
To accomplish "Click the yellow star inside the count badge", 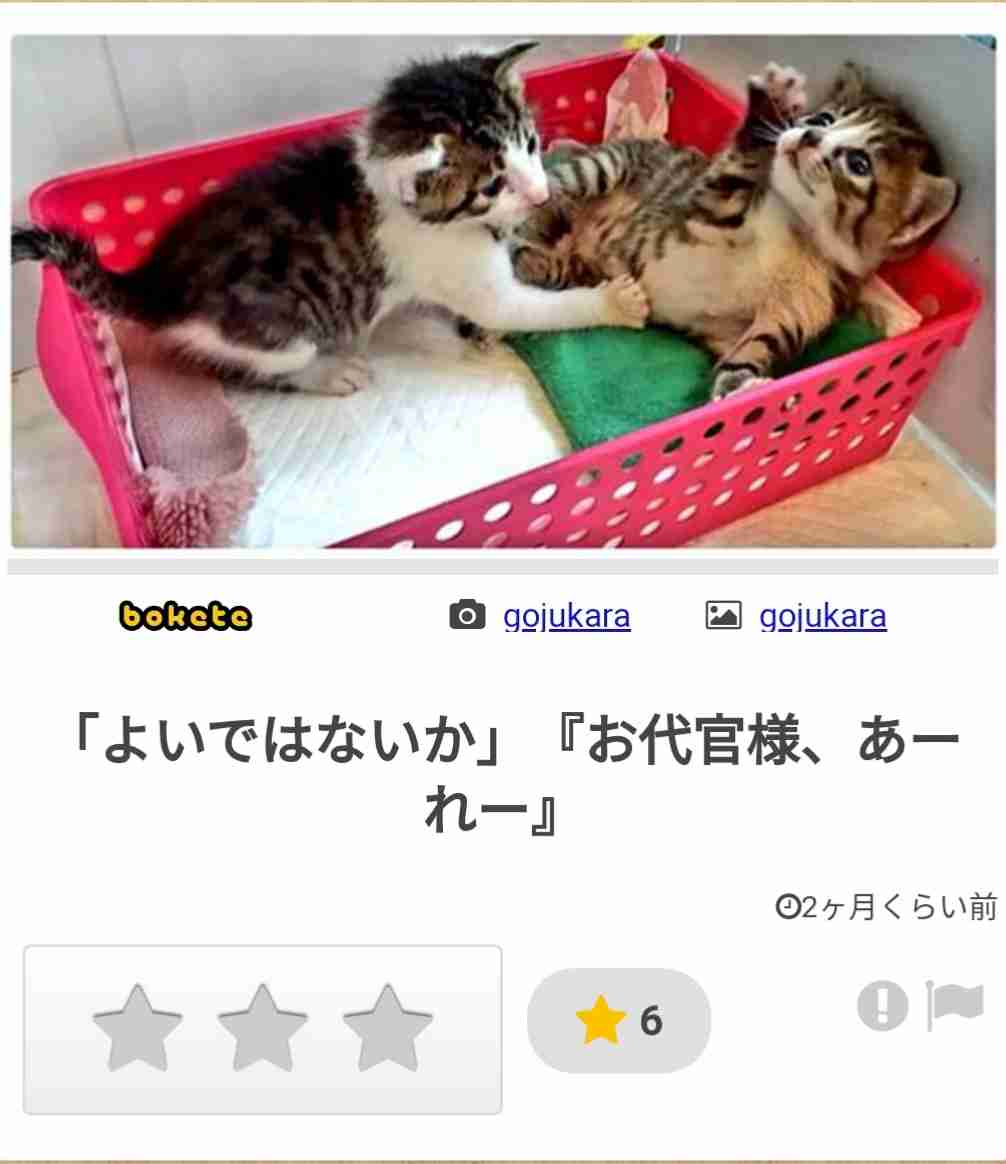I will click(601, 1020).
